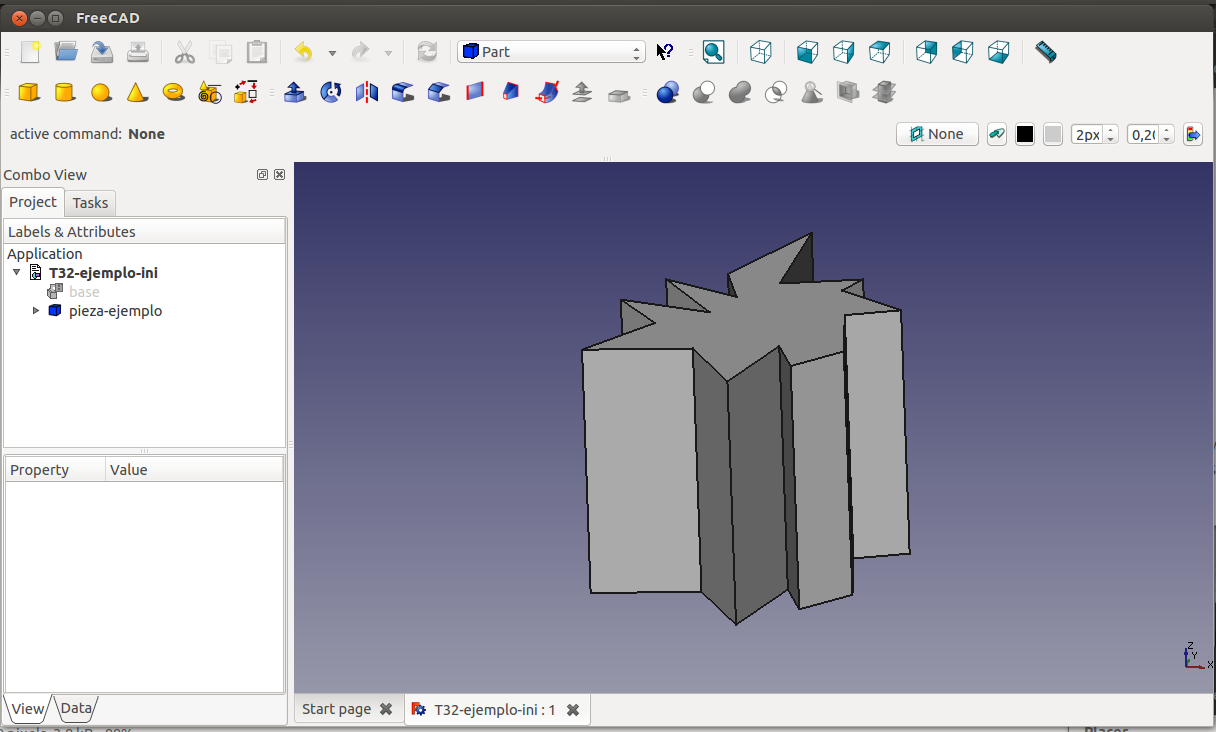Screen dimensions: 1216x732
Task: Select the hidden base object in tree
Action: [x=84, y=292]
